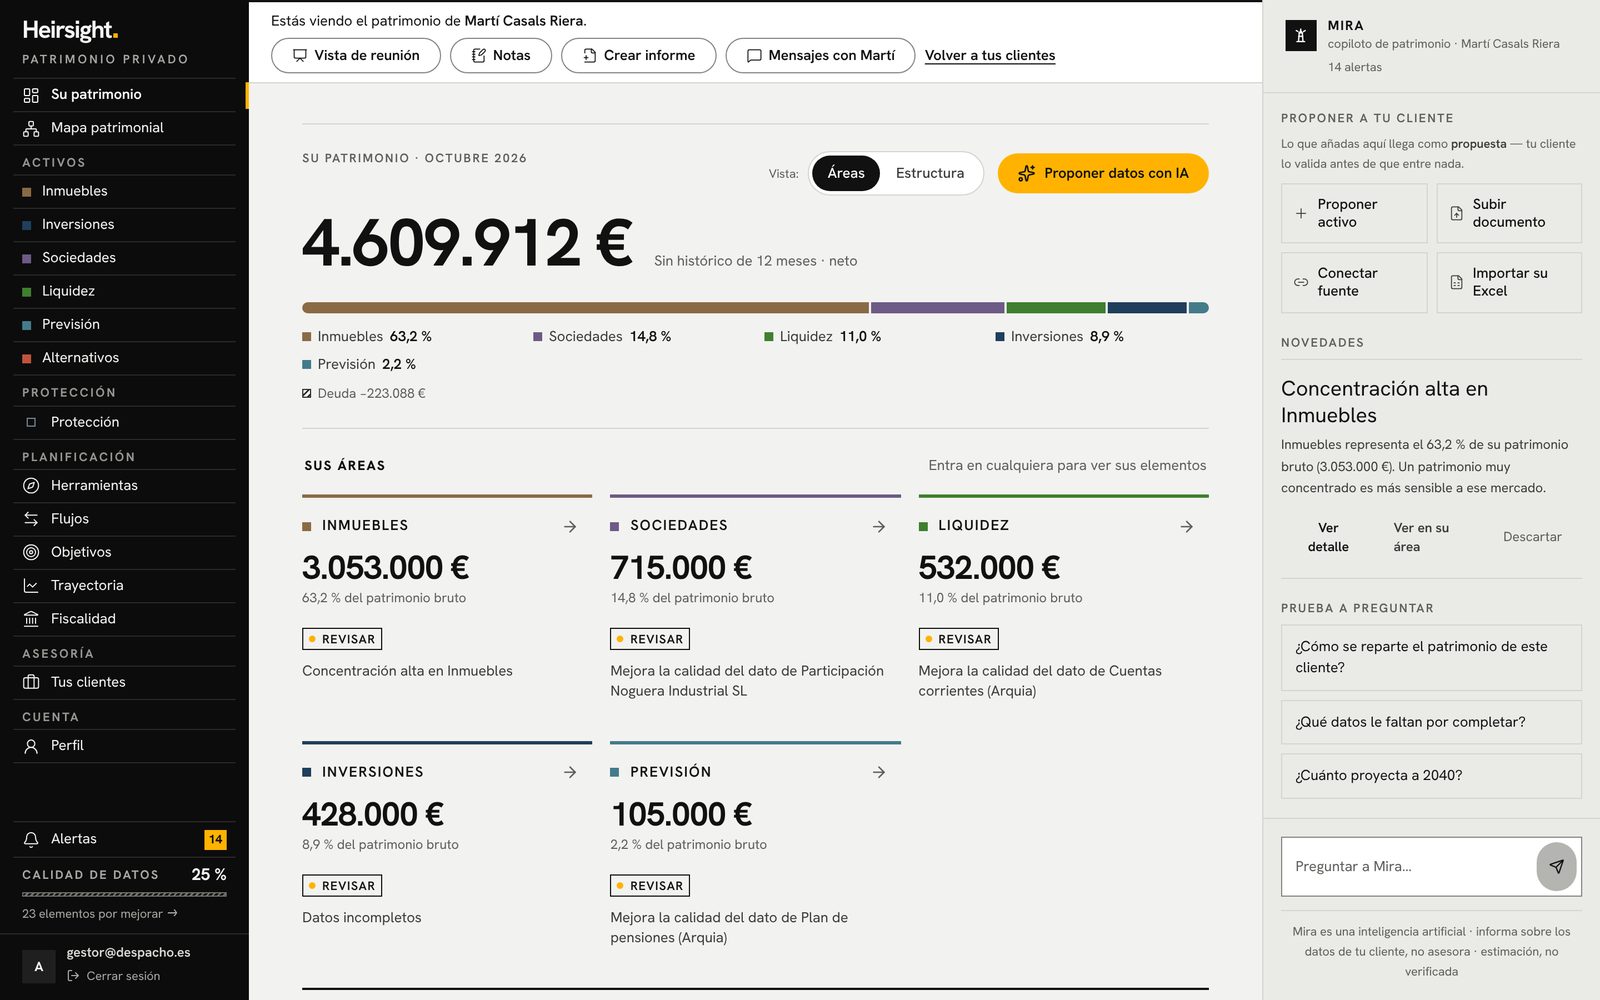Open the Inmuebles area card arrow
The image size is (1600, 1000).
click(x=570, y=526)
